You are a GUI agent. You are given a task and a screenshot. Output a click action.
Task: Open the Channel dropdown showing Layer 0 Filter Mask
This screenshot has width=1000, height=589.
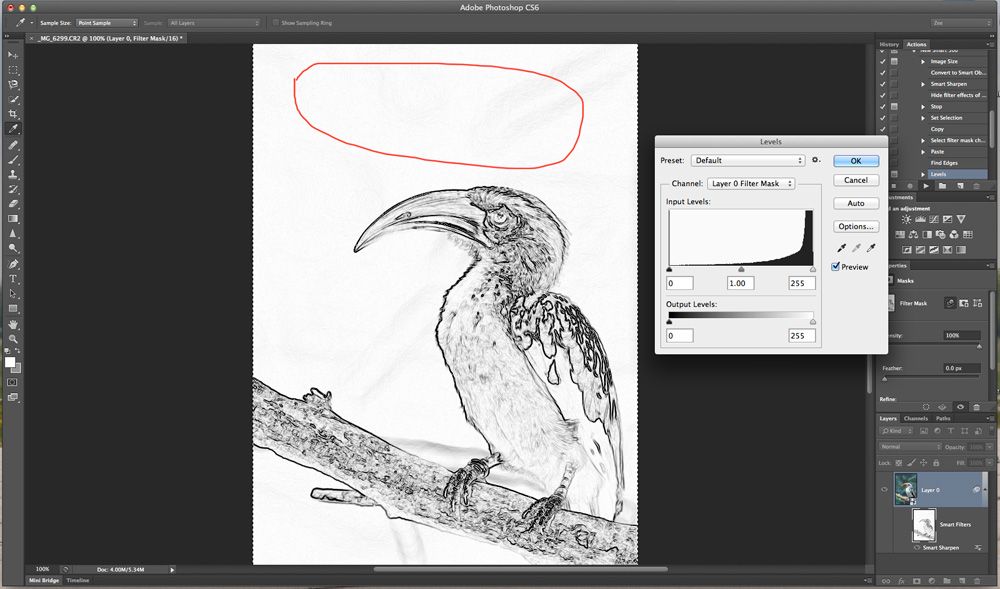point(750,184)
